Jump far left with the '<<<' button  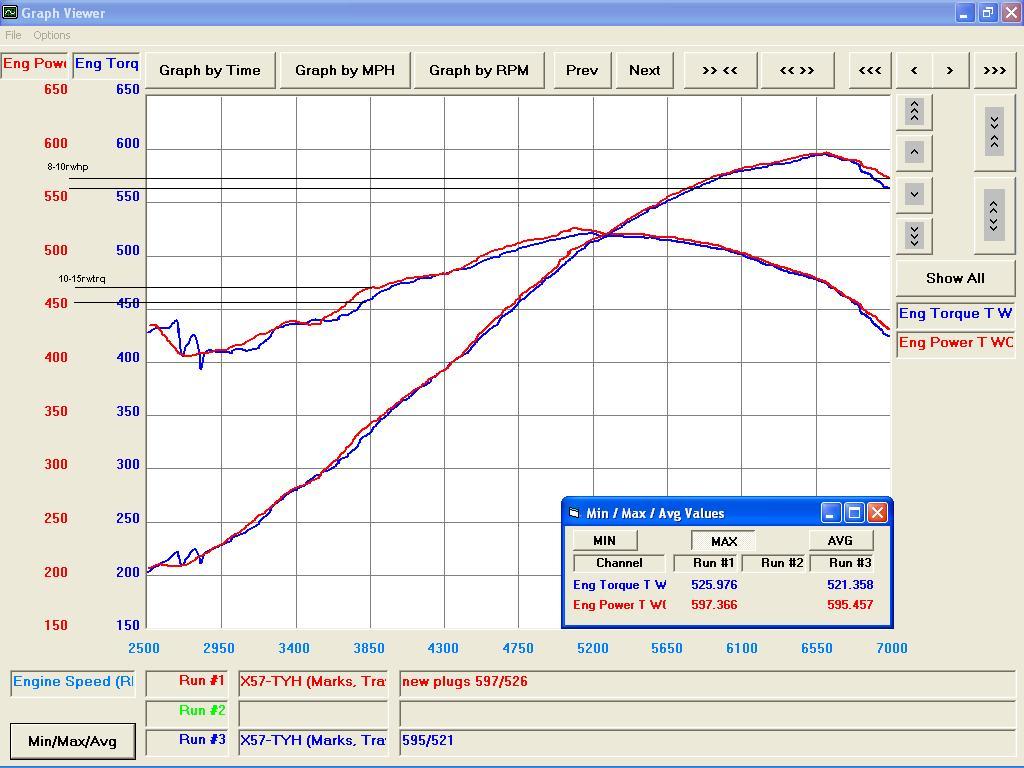coord(870,71)
